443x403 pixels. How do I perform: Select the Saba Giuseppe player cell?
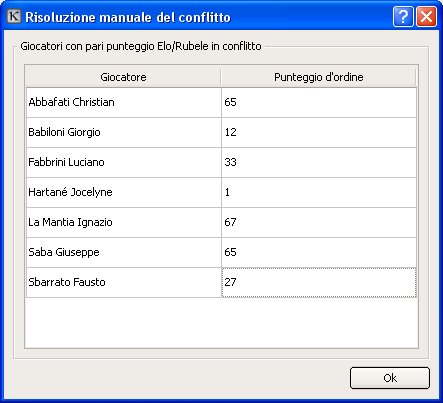tap(124, 252)
